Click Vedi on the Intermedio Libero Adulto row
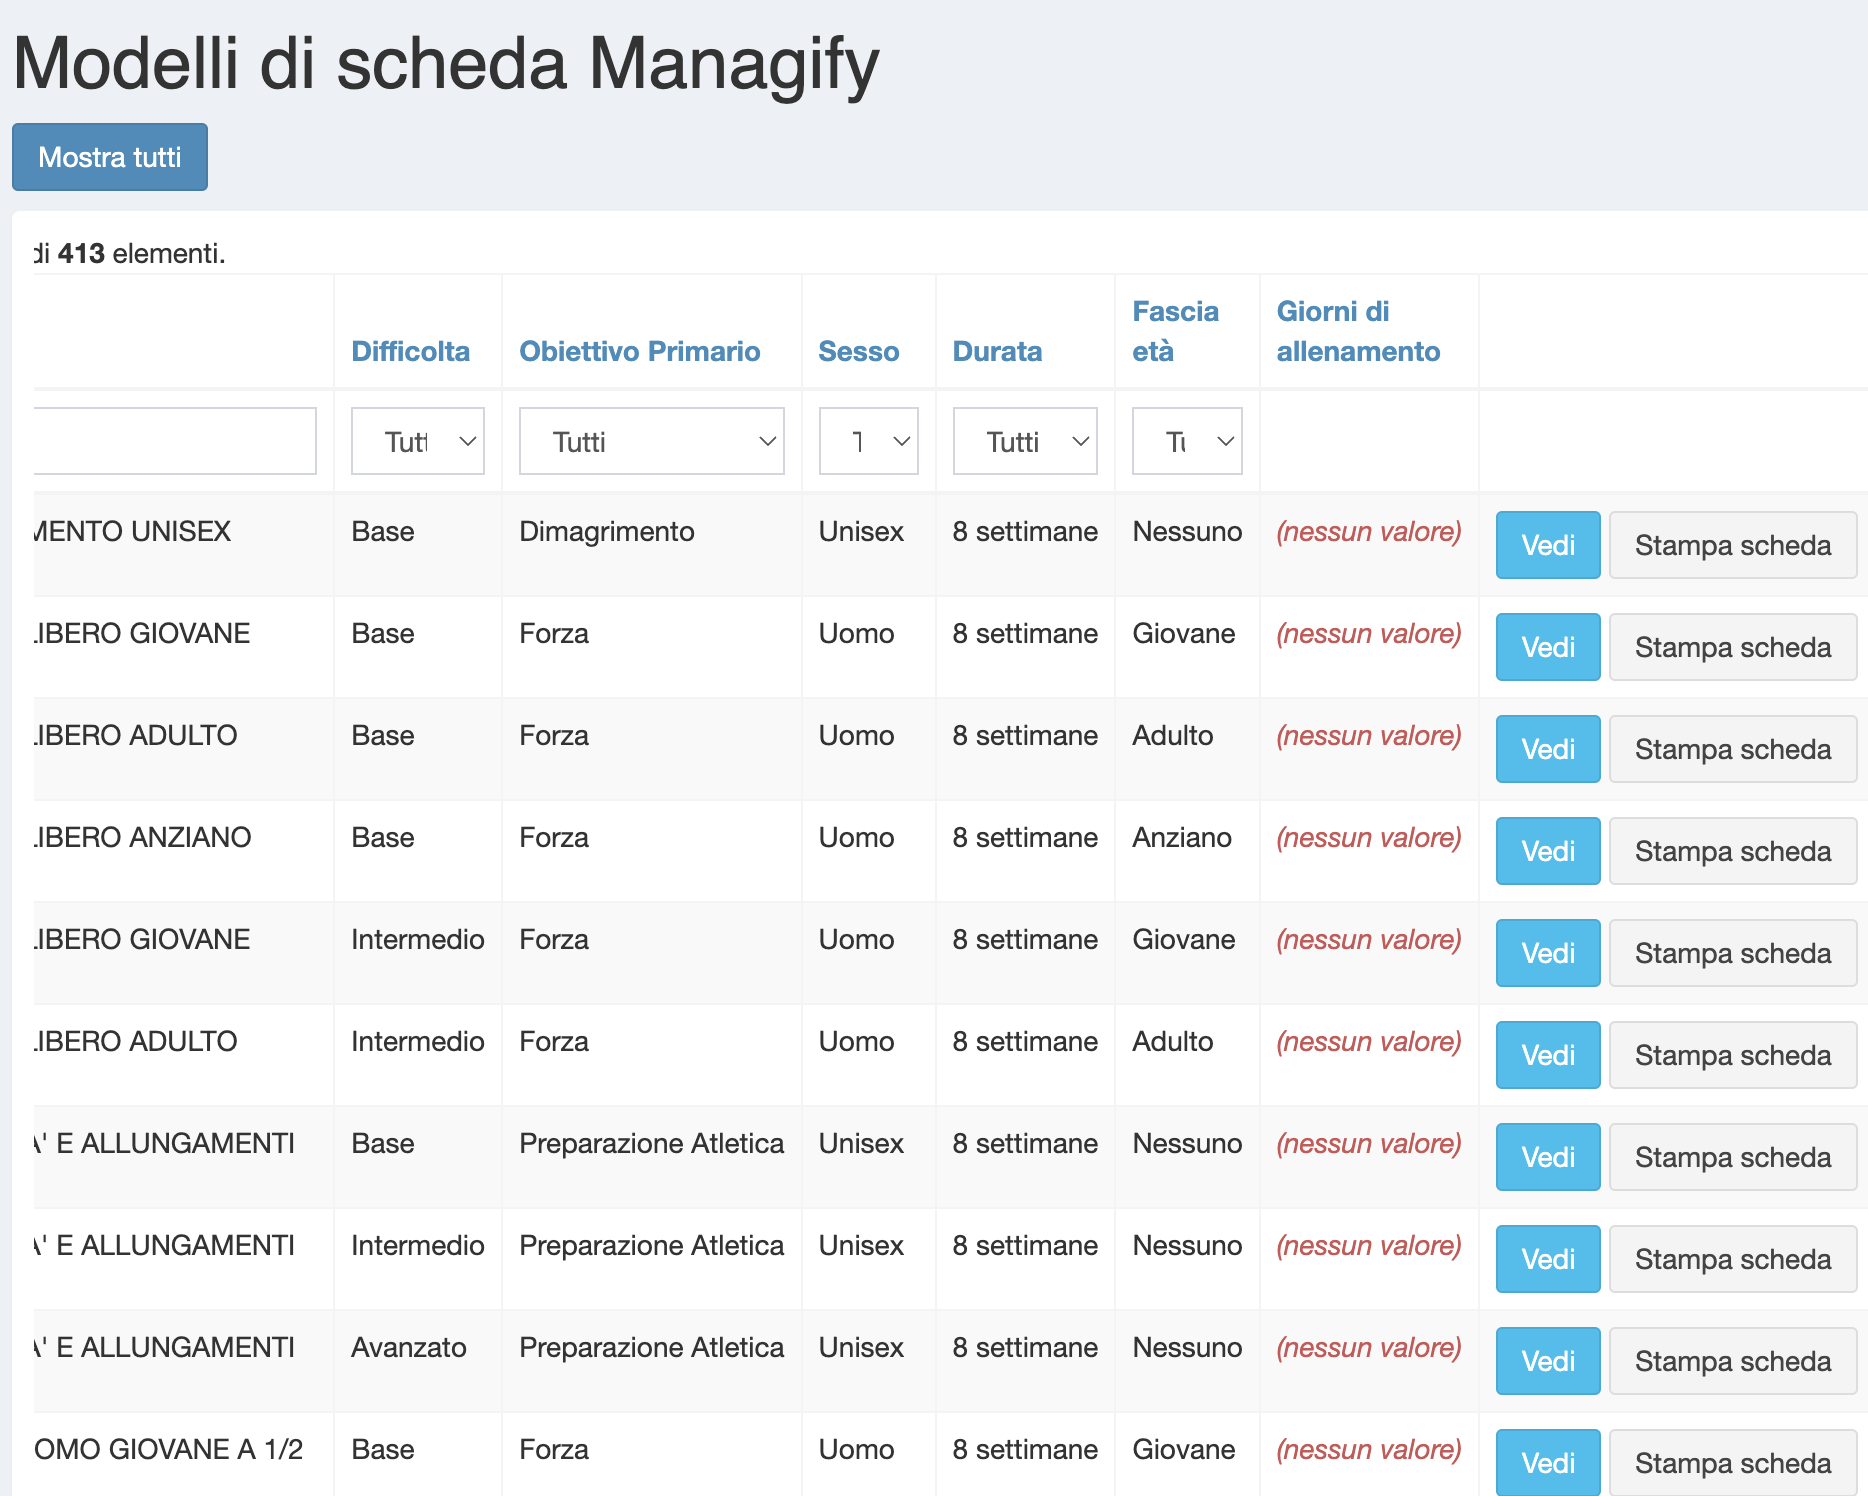Image resolution: width=1868 pixels, height=1496 pixels. click(1547, 1054)
